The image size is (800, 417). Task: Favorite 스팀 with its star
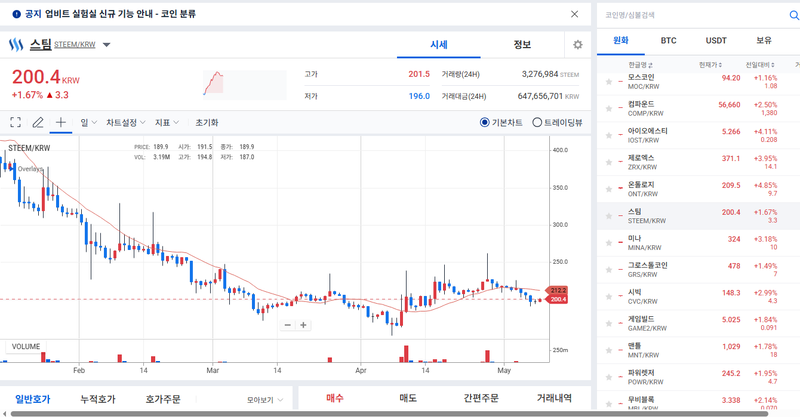click(x=609, y=216)
